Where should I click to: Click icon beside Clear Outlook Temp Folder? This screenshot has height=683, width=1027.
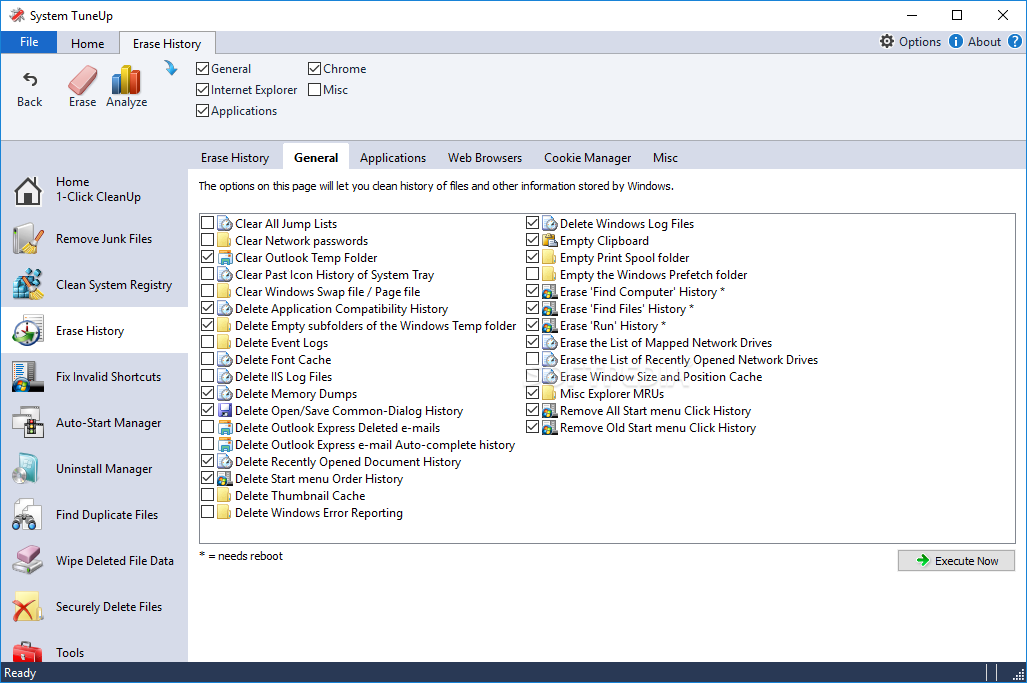click(x=225, y=257)
